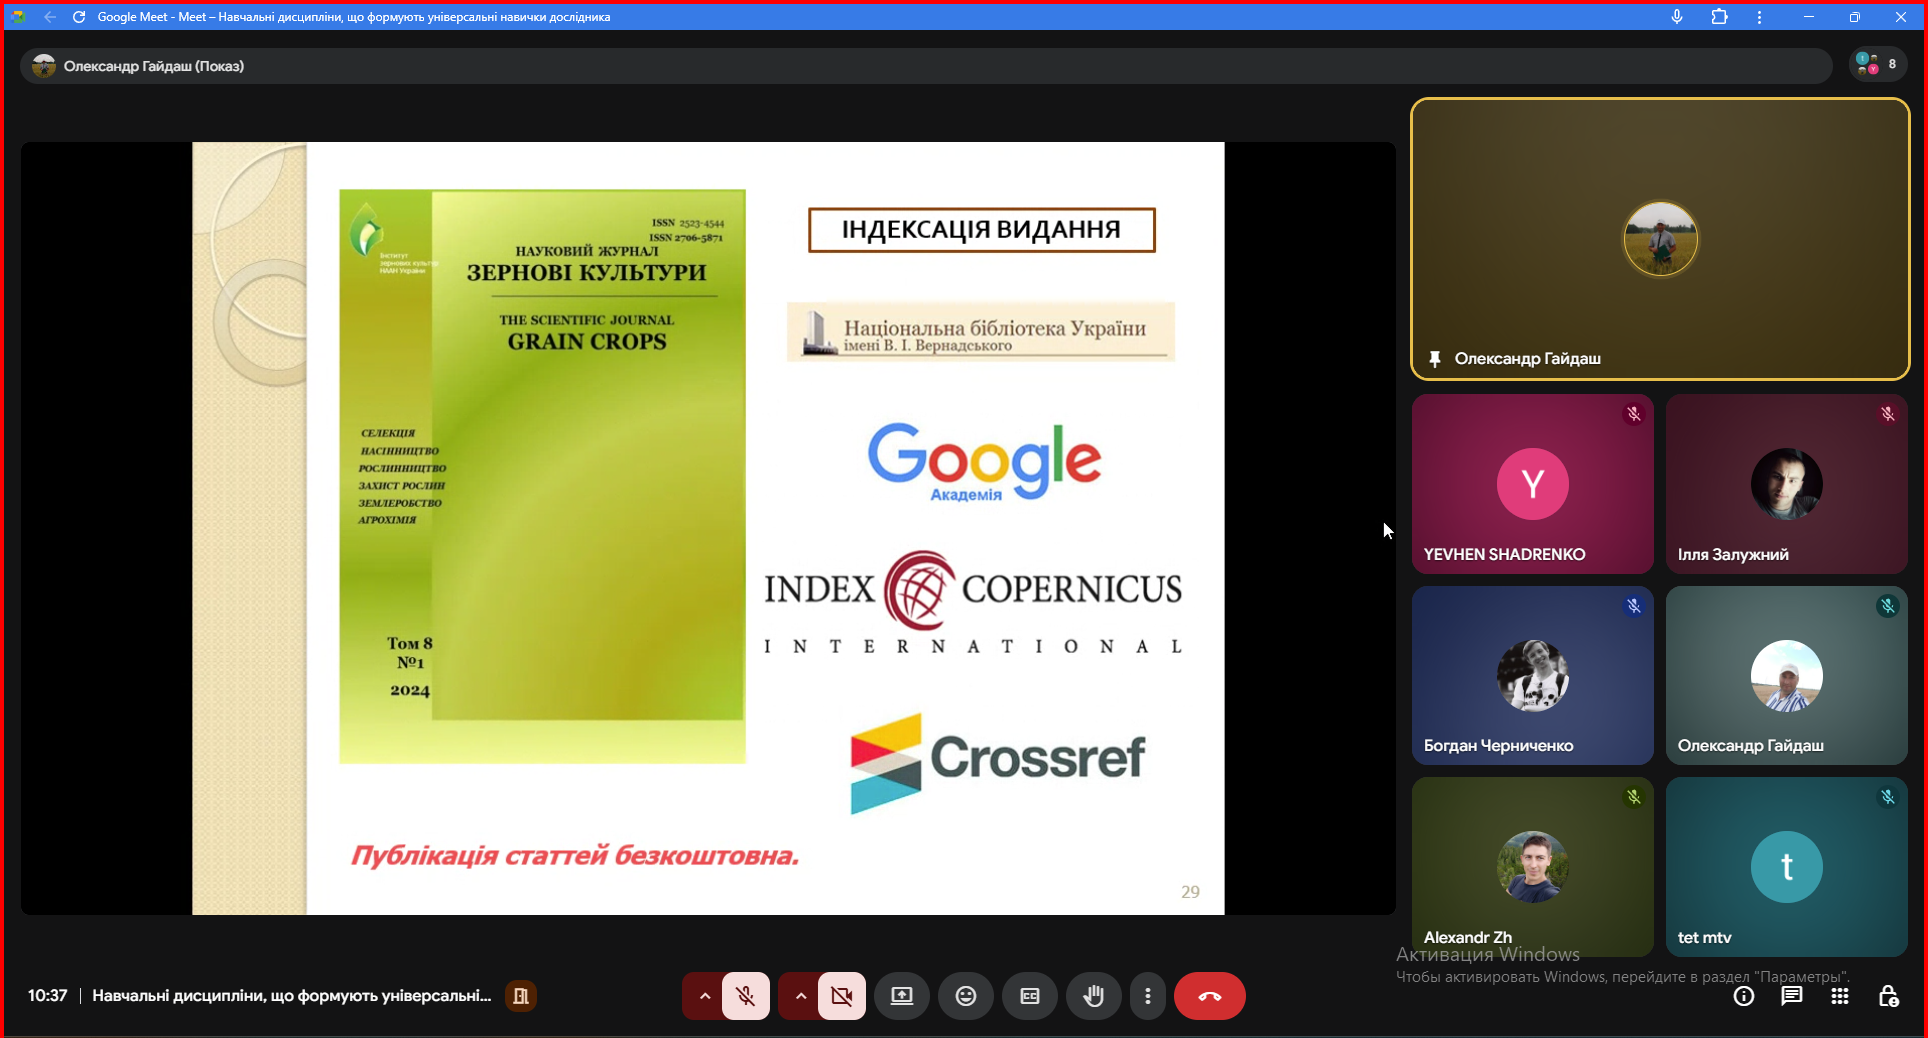The width and height of the screenshot is (1928, 1038).
Task: Raise your hand in the meeting
Action: (1094, 996)
